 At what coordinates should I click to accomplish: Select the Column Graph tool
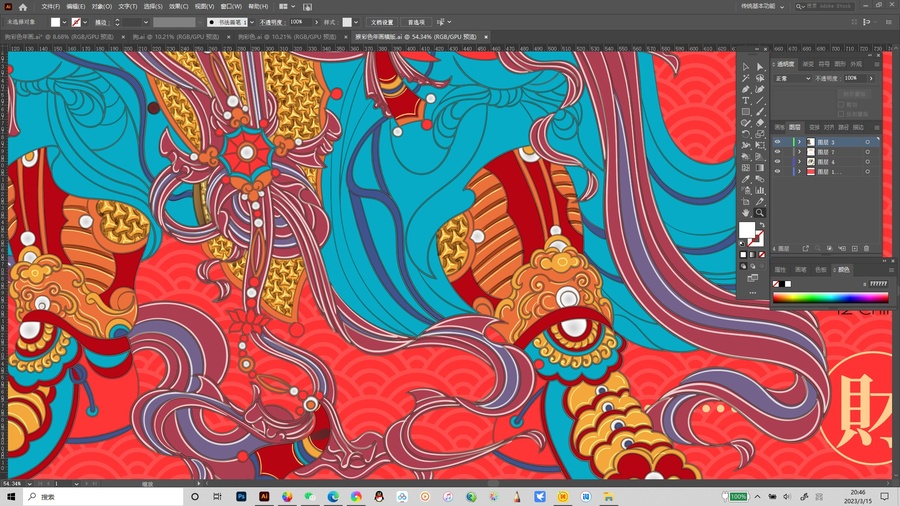click(x=760, y=190)
